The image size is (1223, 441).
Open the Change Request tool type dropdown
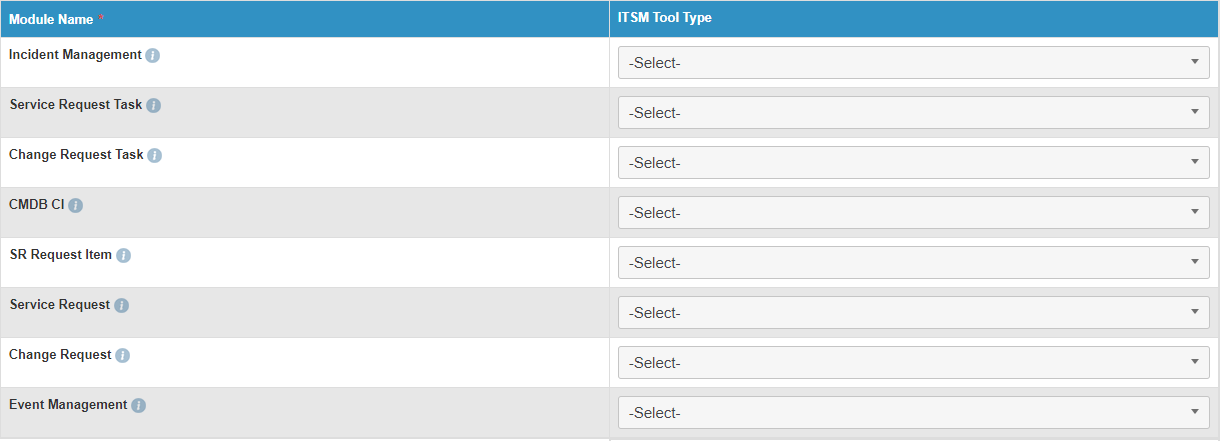(x=913, y=363)
